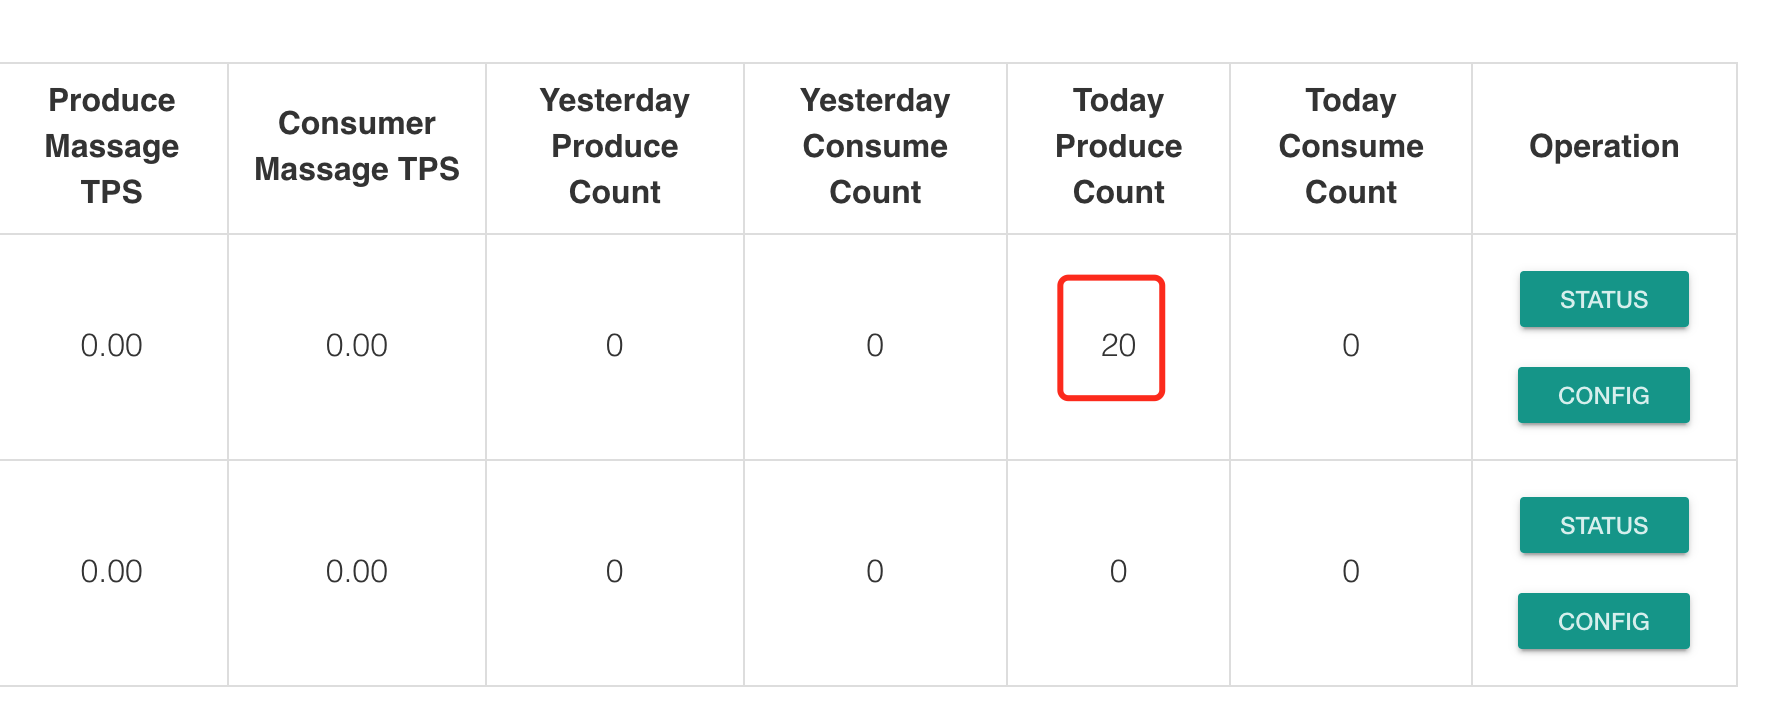This screenshot has height=710, width=1766.
Task: Select first row Produce Massage TPS value
Action: pos(112,345)
